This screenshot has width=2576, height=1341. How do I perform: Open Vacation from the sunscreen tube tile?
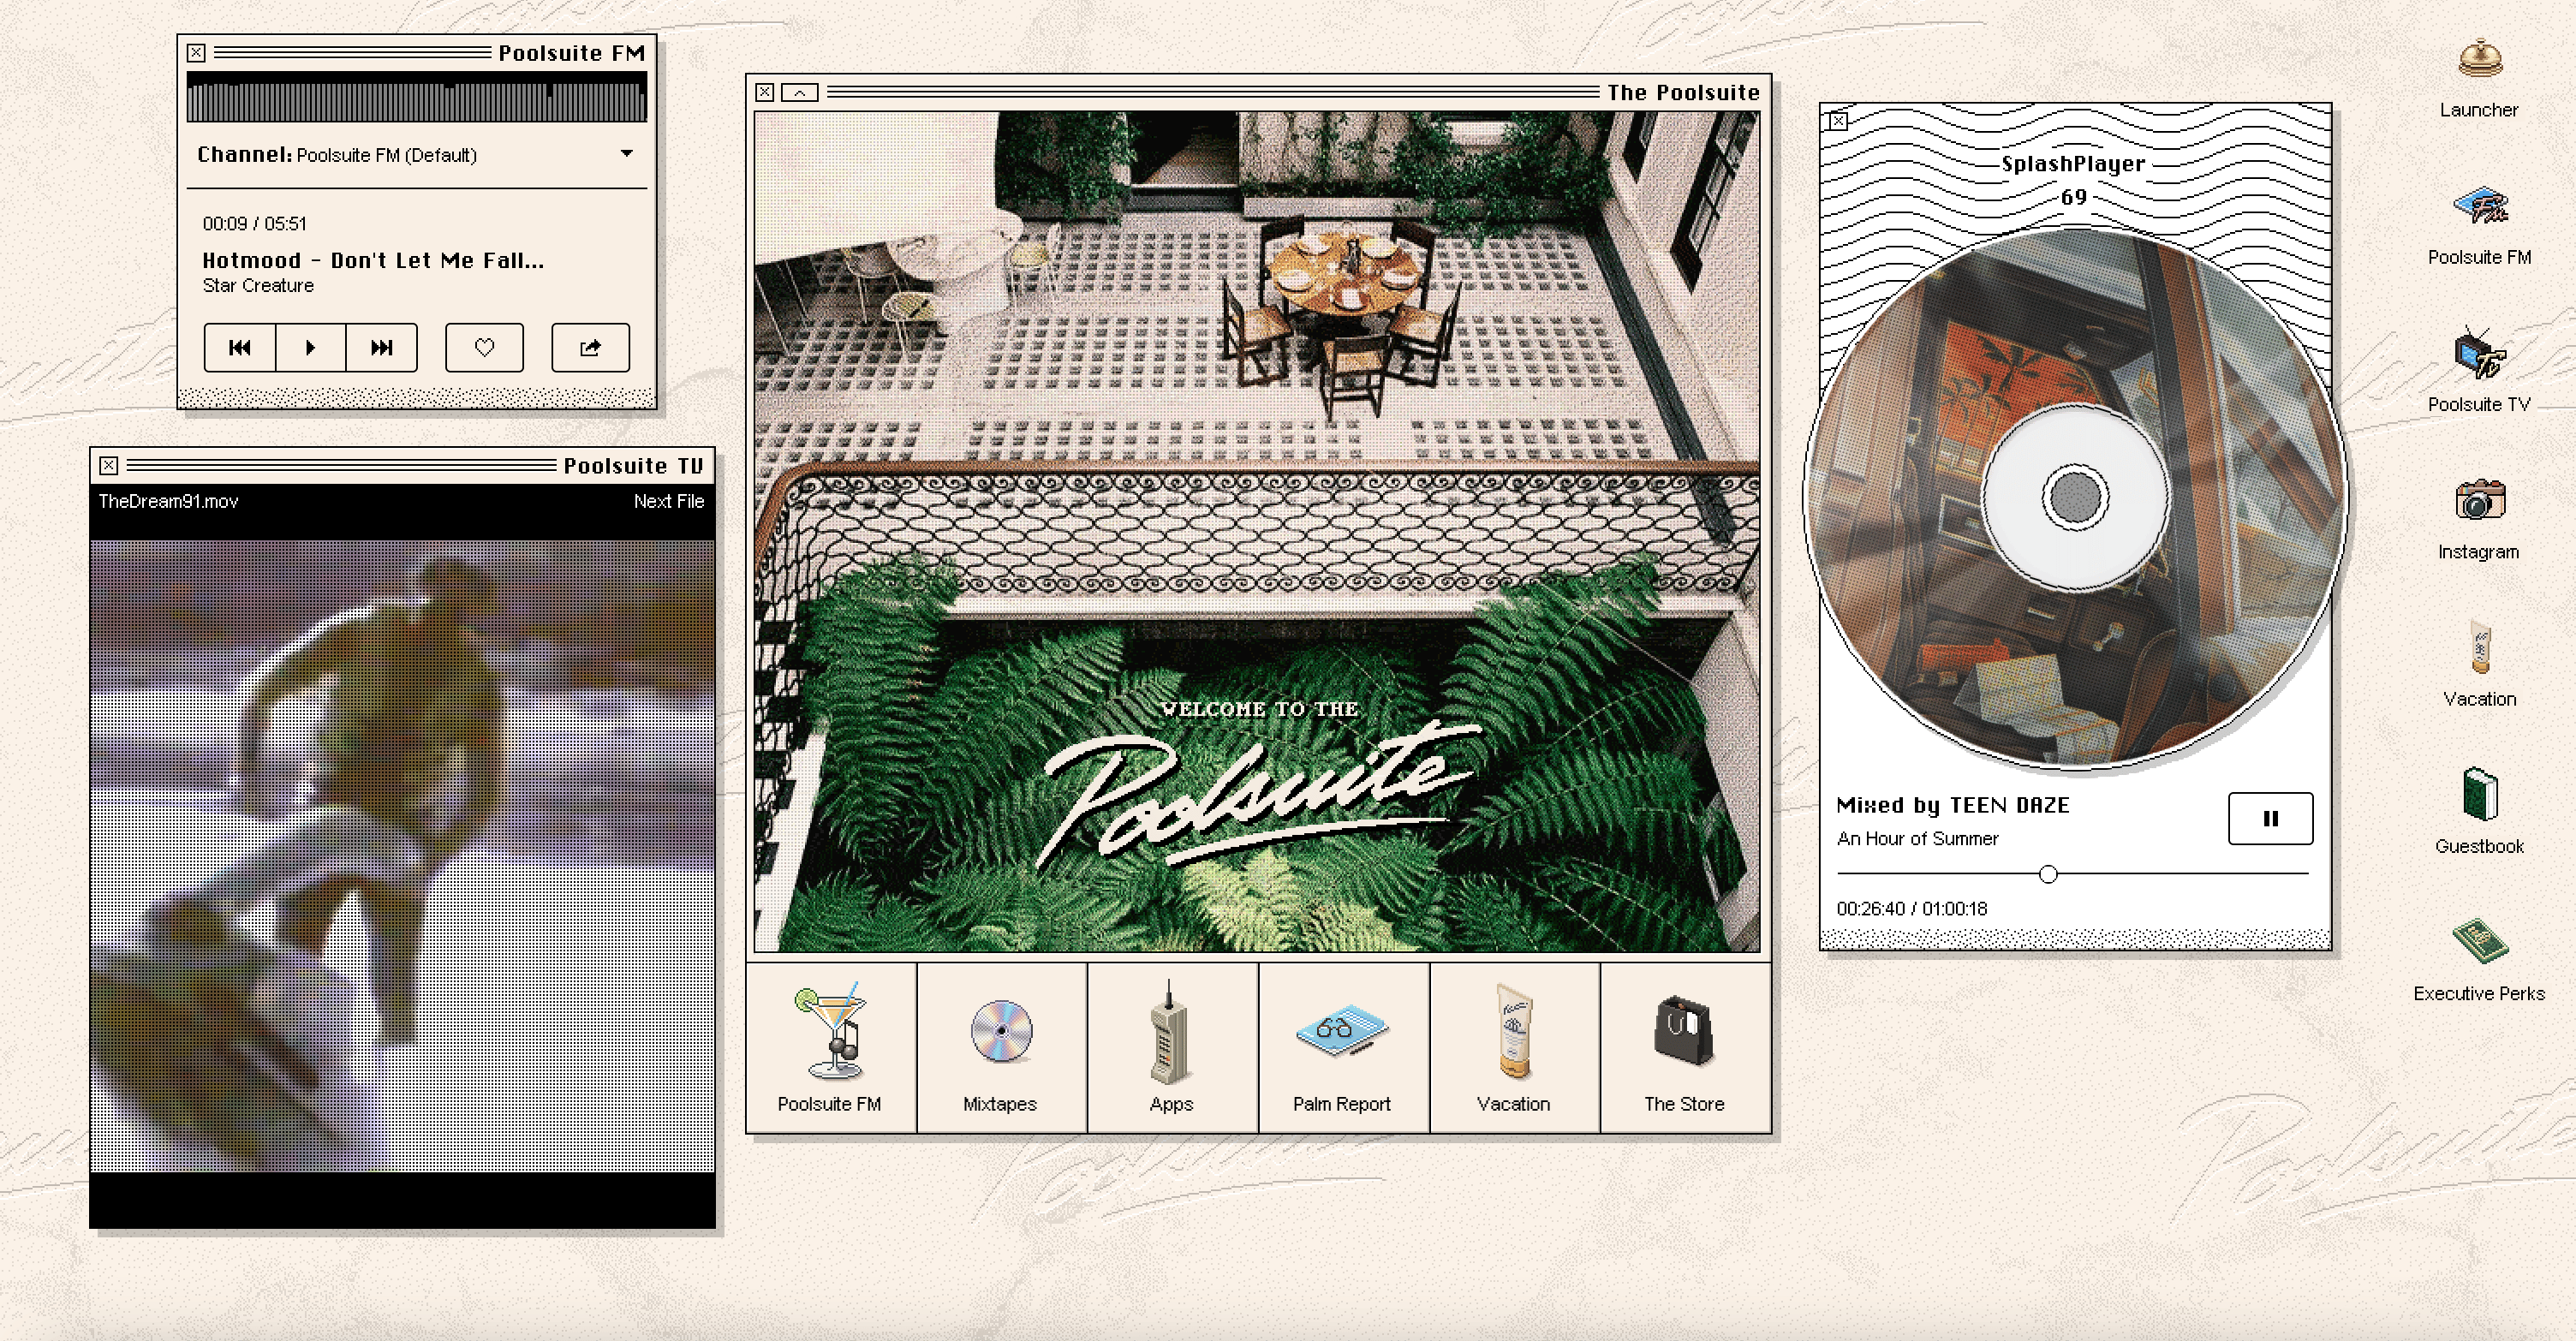[x=1514, y=1048]
